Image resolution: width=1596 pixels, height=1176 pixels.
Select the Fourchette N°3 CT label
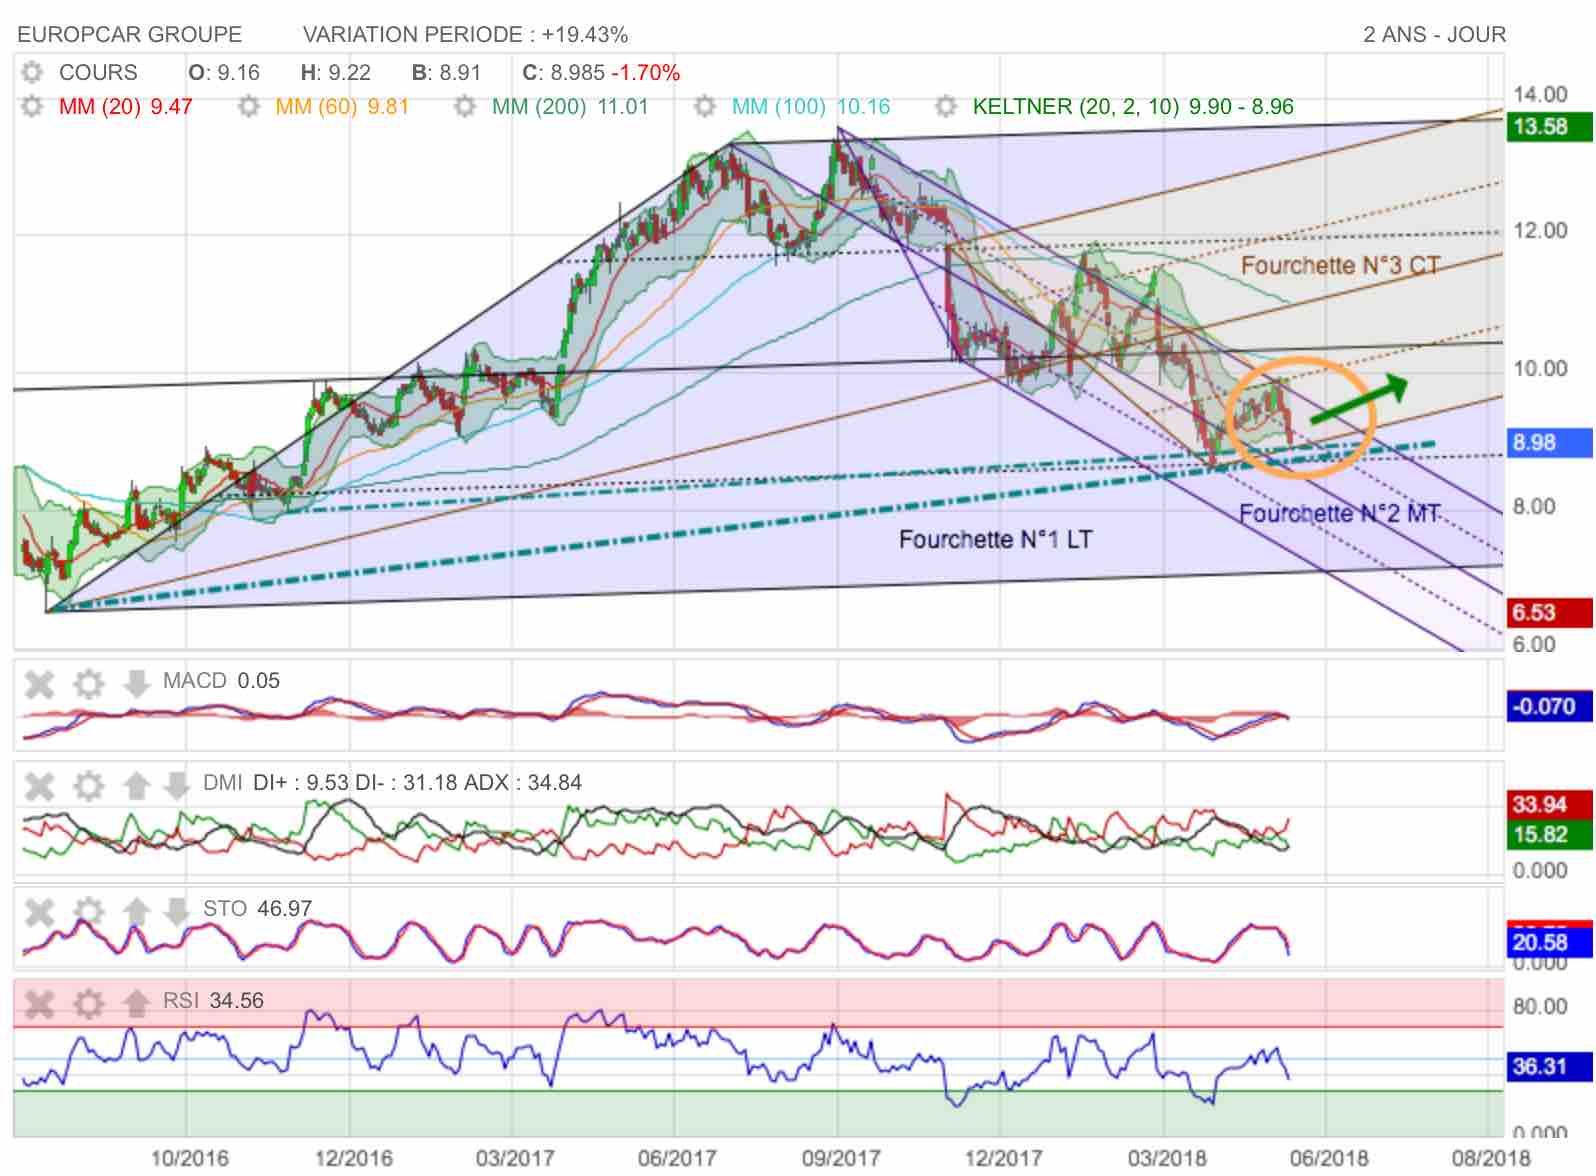(1340, 265)
